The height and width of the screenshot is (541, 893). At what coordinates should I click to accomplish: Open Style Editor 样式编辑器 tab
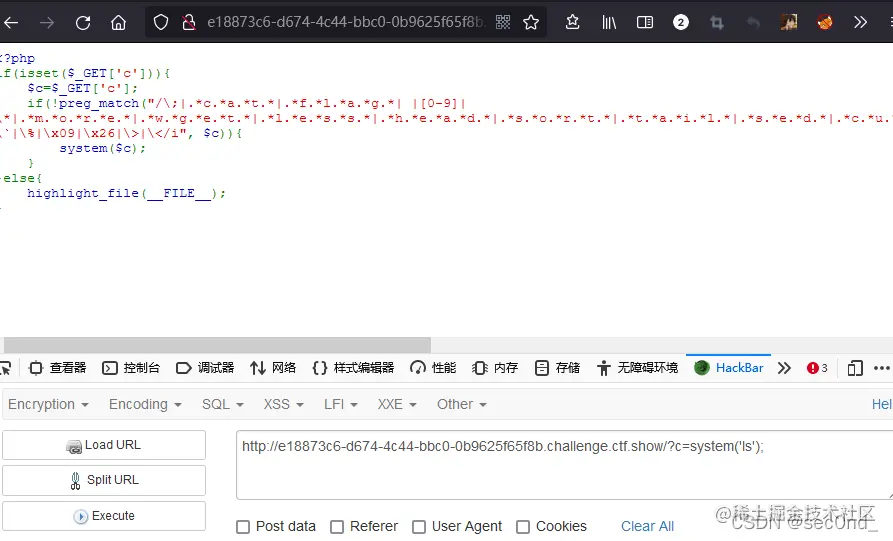tap(353, 368)
